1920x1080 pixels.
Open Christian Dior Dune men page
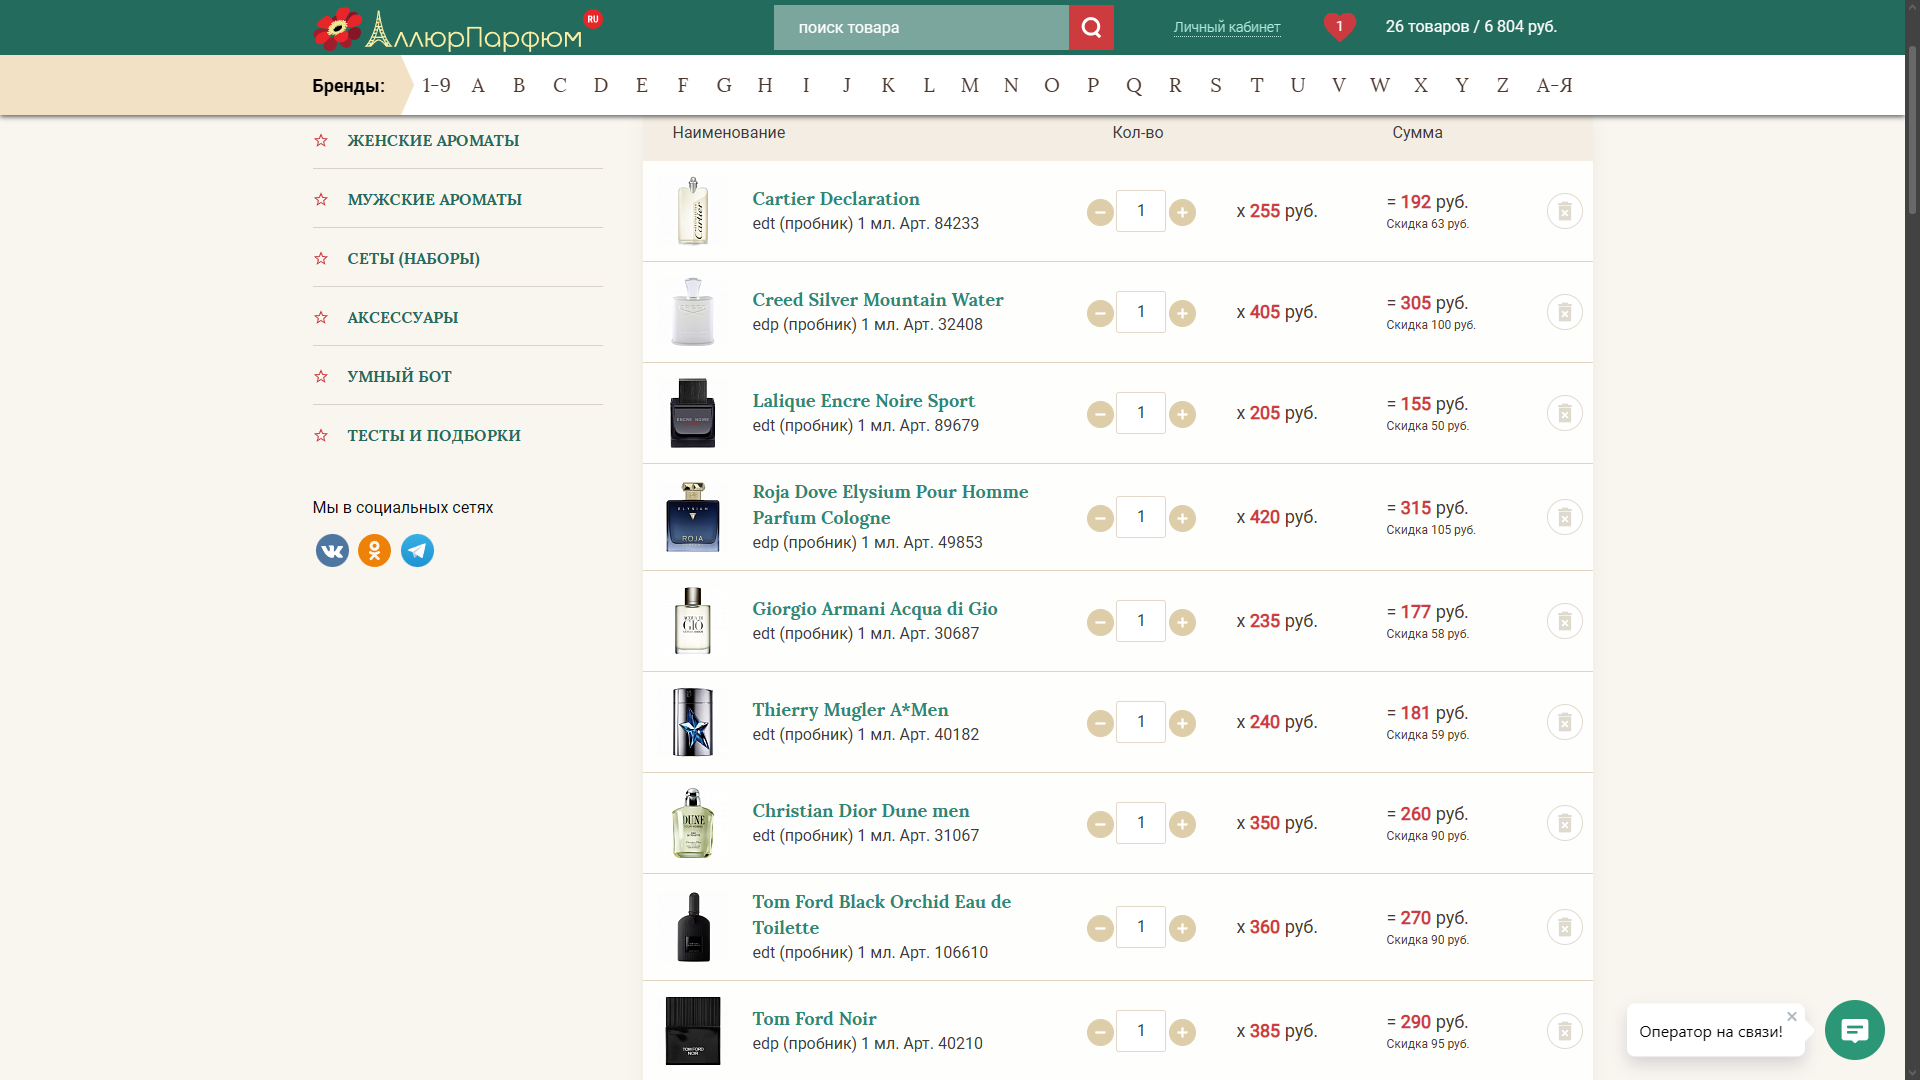pyautogui.click(x=860, y=811)
